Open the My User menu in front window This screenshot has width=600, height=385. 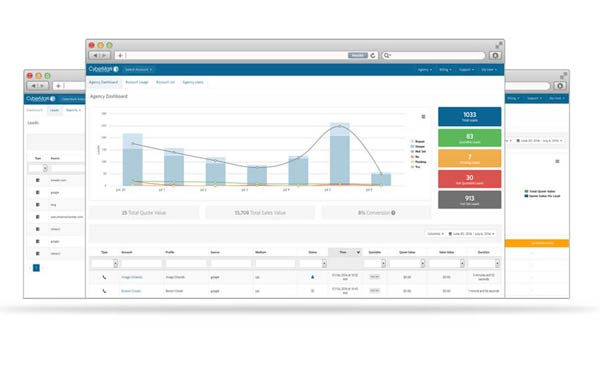point(489,70)
